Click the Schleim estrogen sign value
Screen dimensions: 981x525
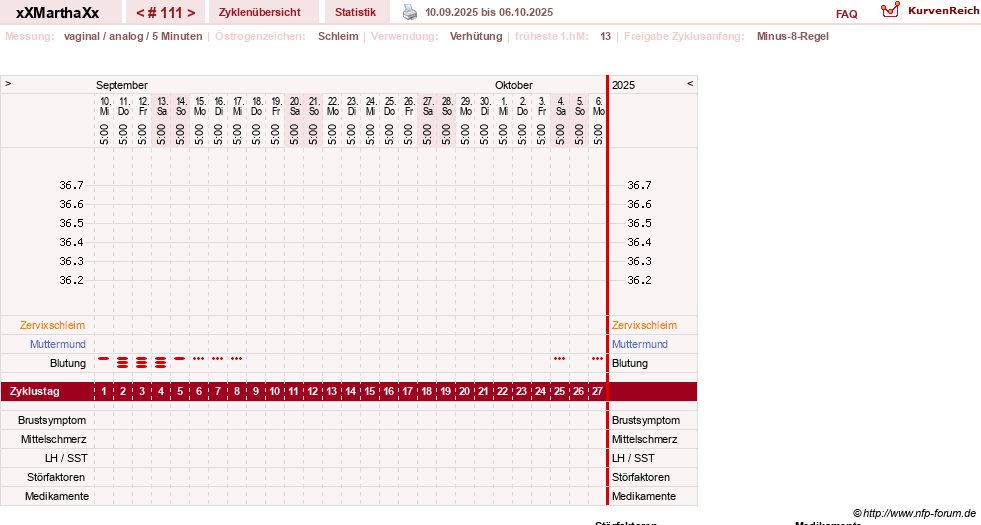[338, 36]
